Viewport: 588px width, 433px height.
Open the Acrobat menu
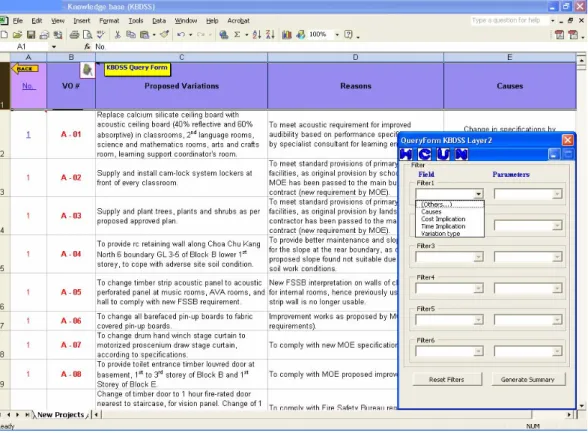pyautogui.click(x=238, y=21)
